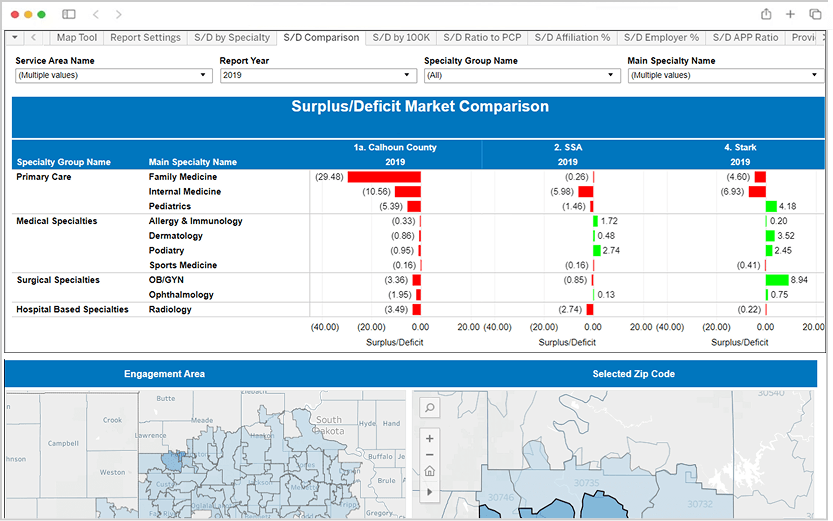Screen dimensions: 833x521
Task: Click the Calhoun Internal Medicine red bar
Action: 407,192
